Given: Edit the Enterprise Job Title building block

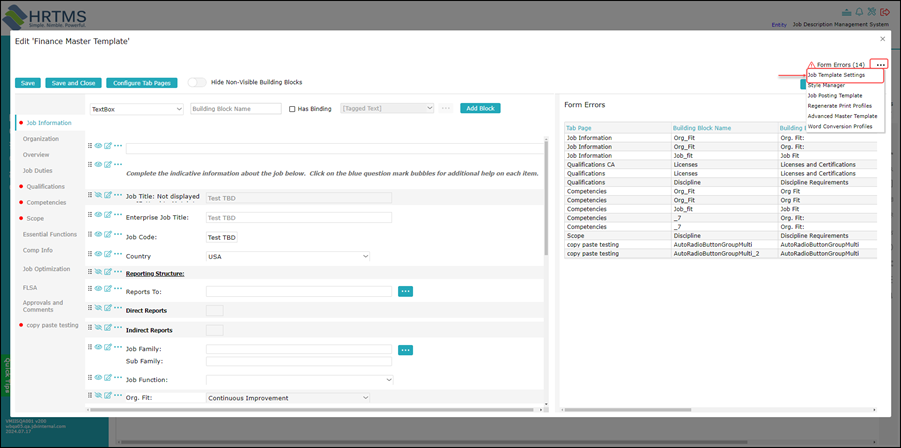Looking at the screenshot, I should (x=107, y=214).
